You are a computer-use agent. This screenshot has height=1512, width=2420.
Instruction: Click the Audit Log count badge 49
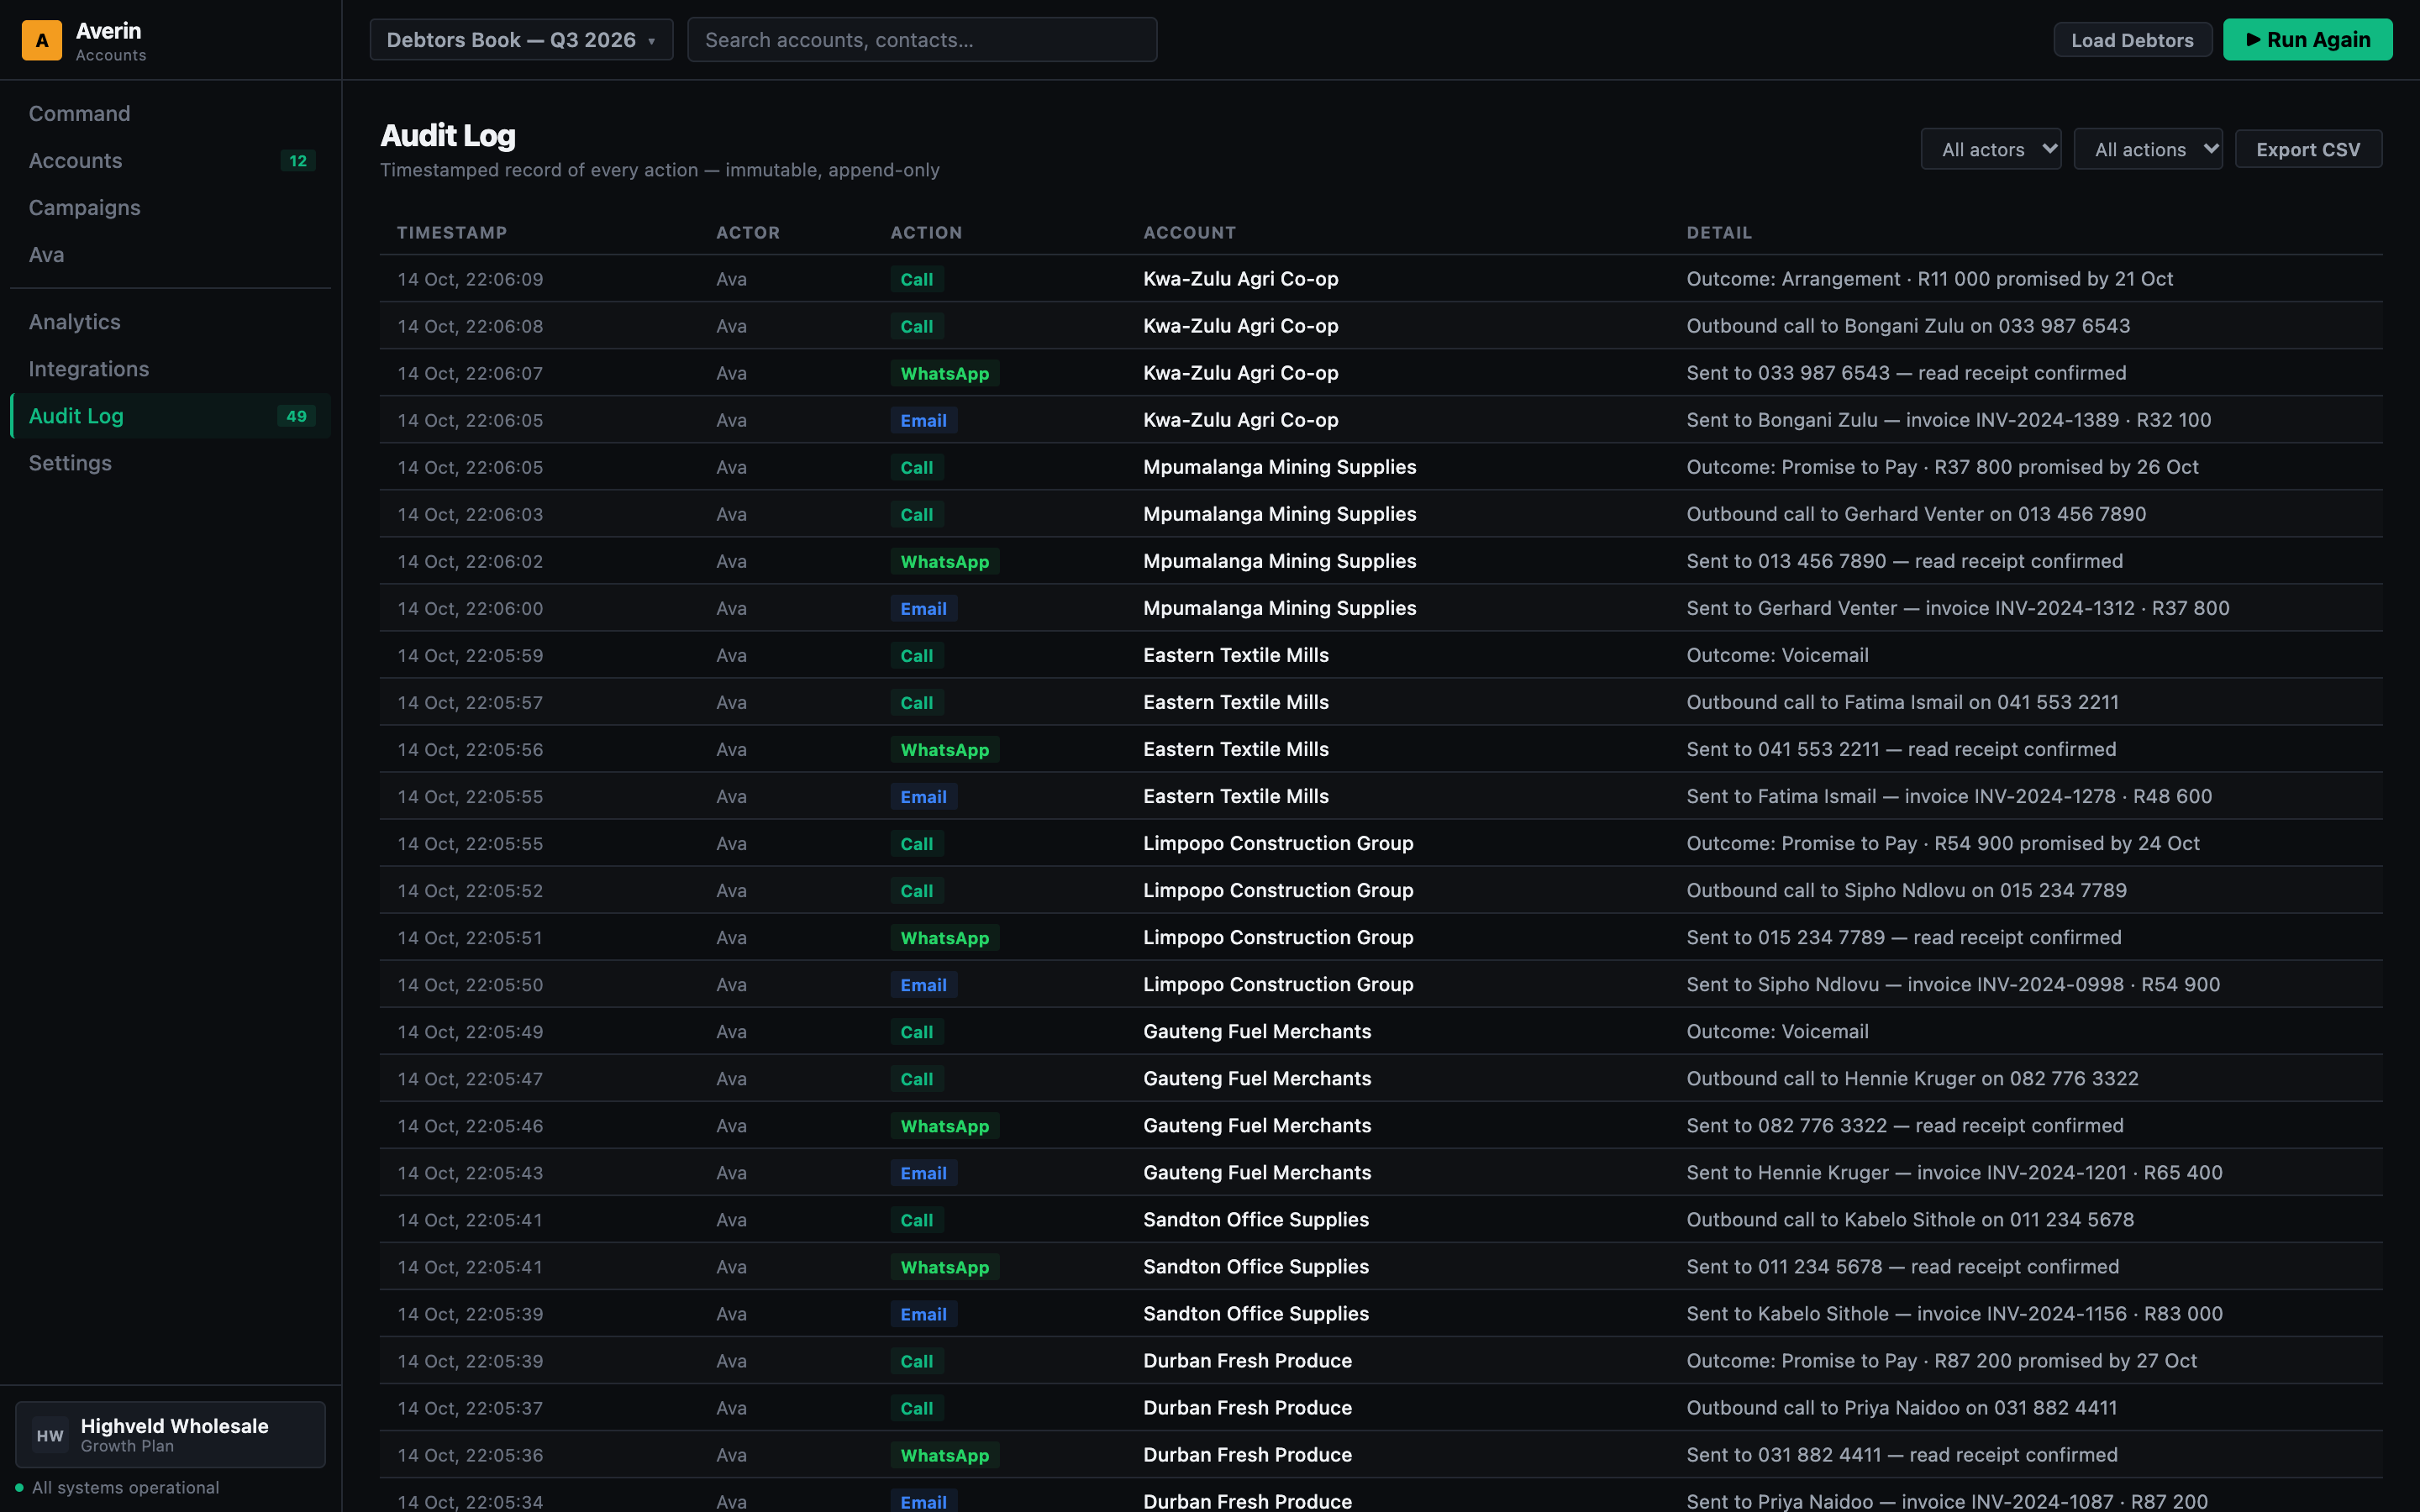point(297,416)
